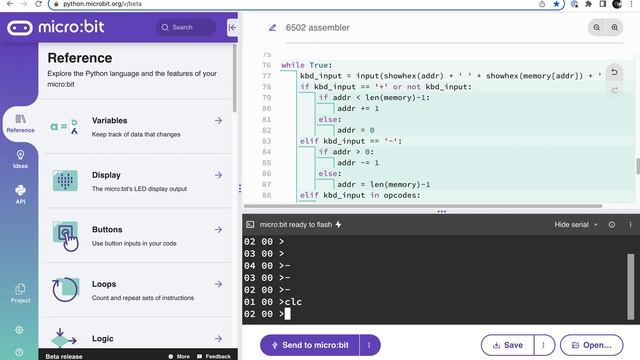Click the editor horizontal scrollbar
The image size is (640, 360).
(423, 206)
